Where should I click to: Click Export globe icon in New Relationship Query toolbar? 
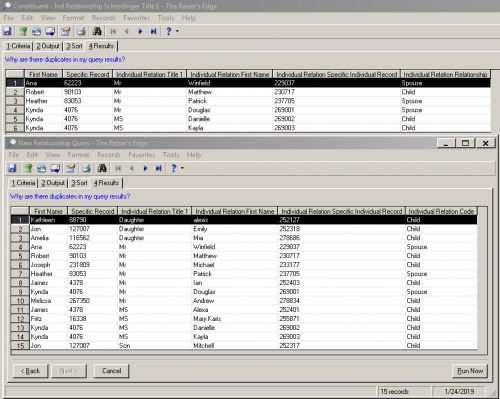tap(41, 168)
